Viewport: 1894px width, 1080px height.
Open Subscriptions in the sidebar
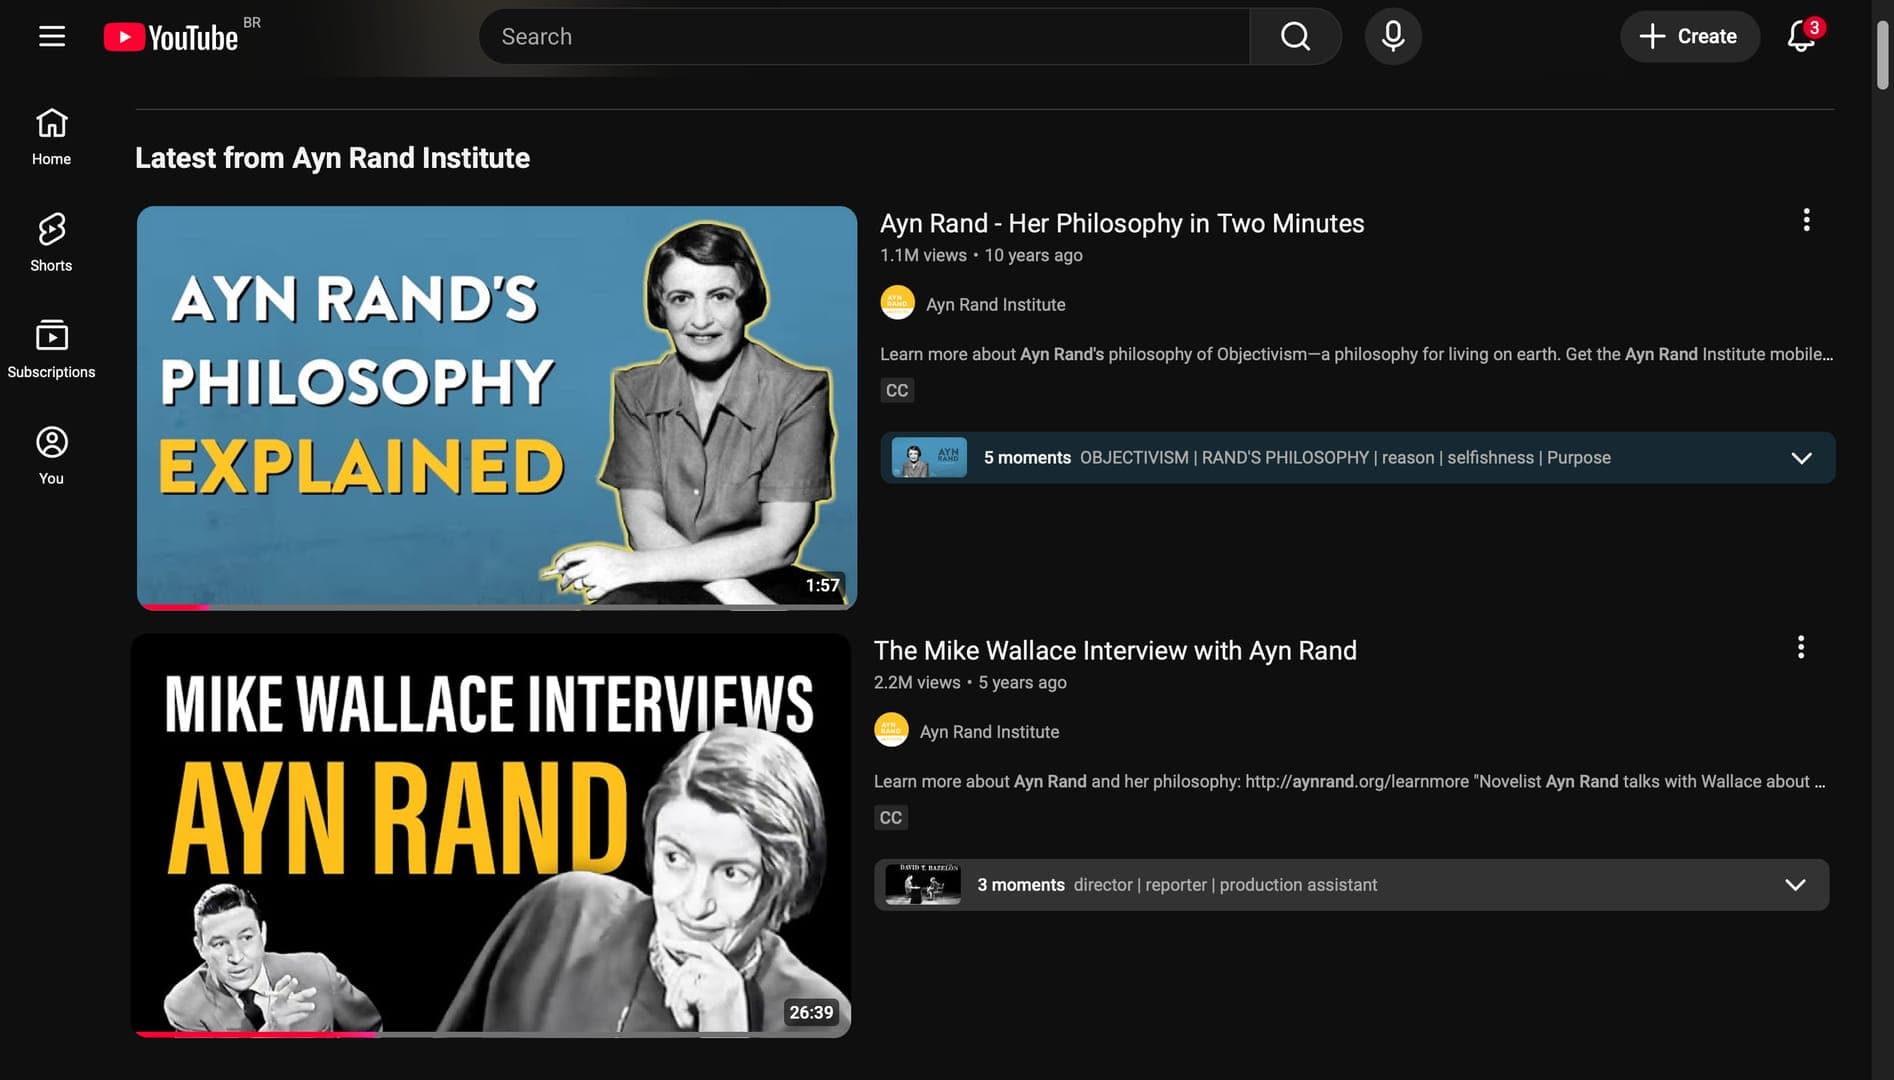point(51,349)
